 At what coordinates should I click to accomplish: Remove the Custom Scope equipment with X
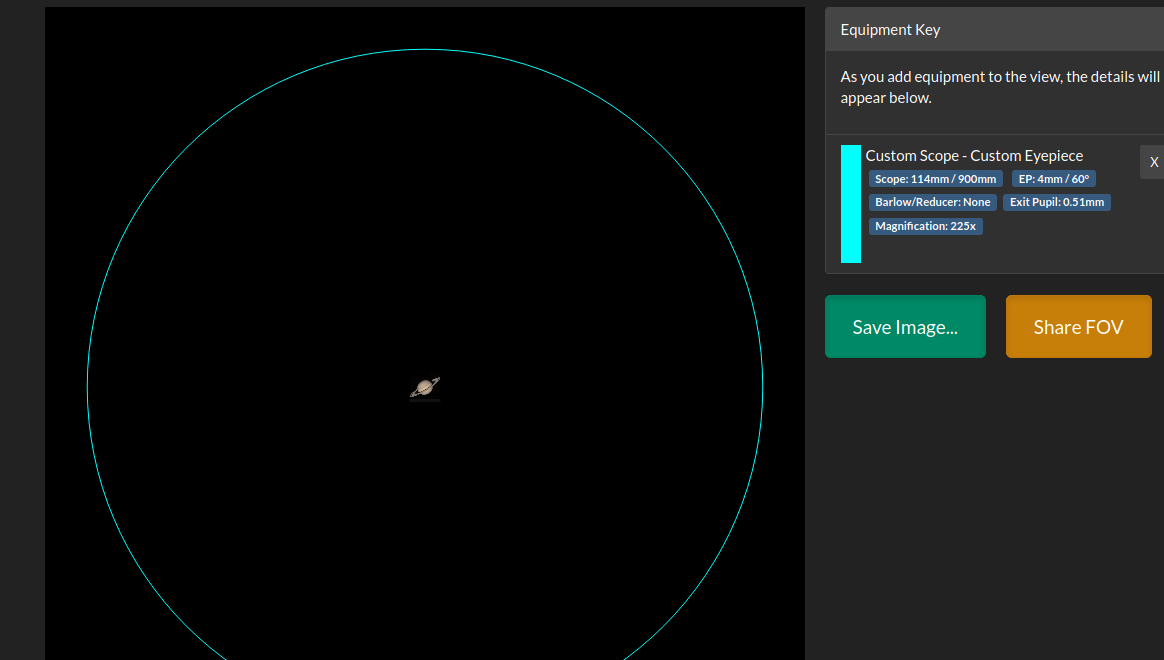pos(1153,163)
